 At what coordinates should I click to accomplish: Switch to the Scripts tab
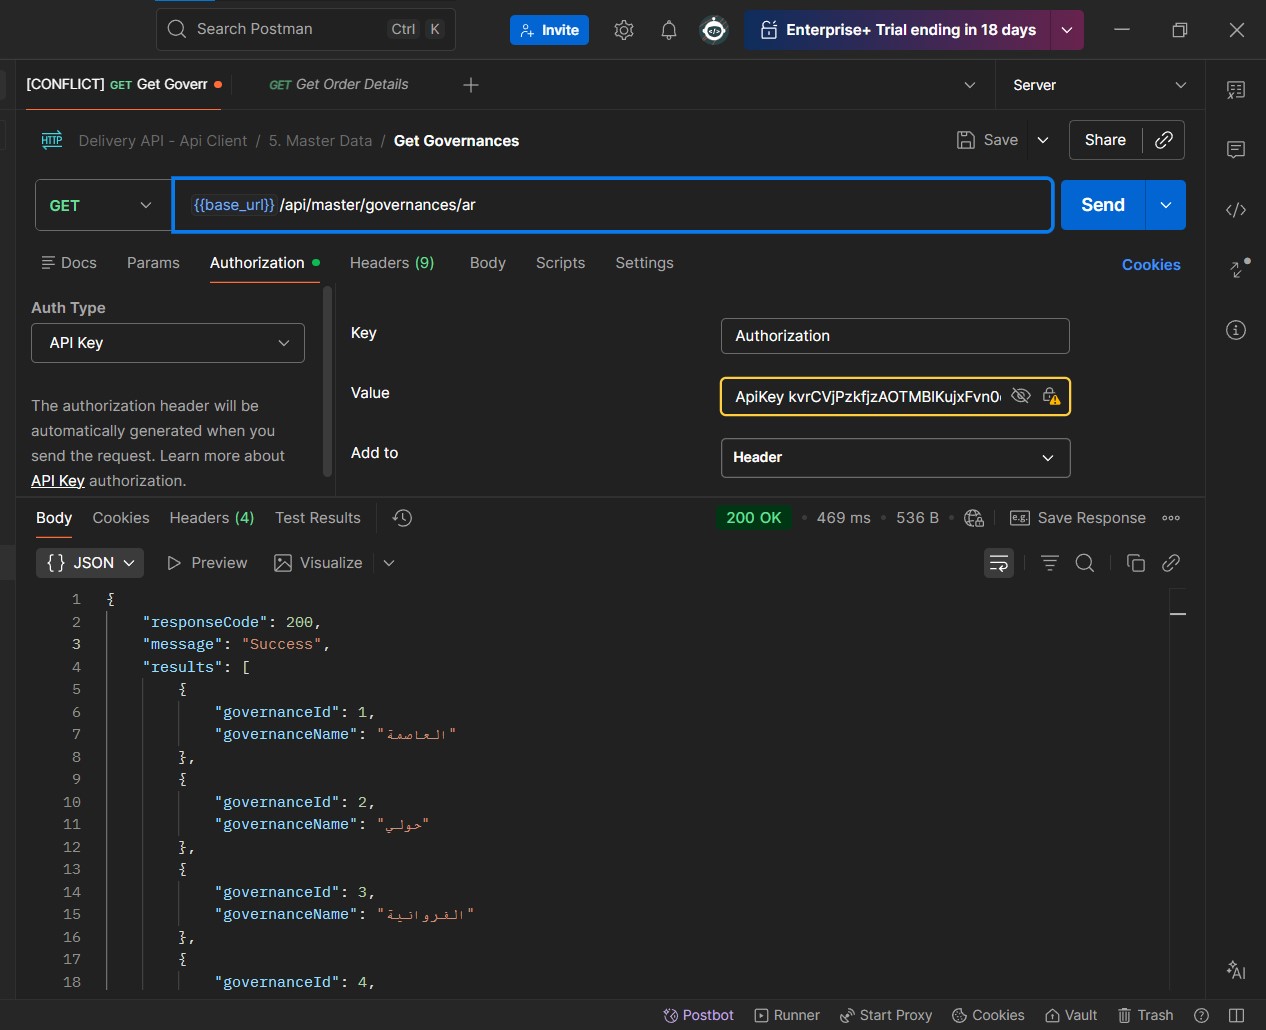pos(560,263)
